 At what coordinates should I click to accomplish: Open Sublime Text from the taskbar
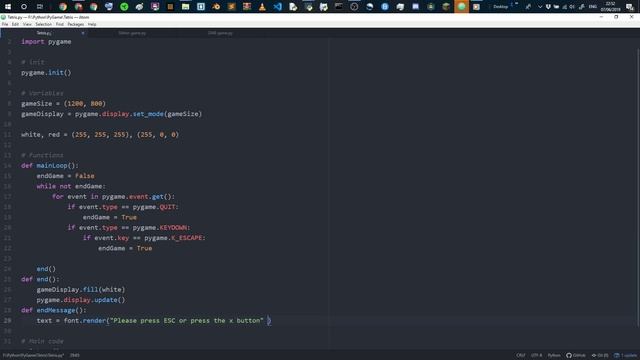(x=231, y=7)
